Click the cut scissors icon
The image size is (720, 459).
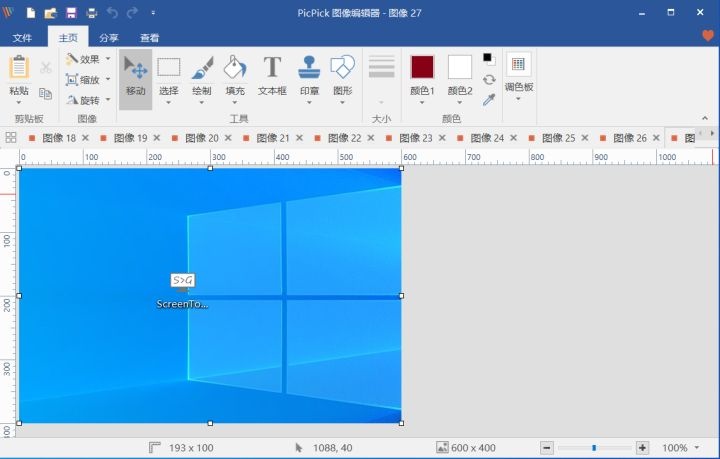coord(45,68)
